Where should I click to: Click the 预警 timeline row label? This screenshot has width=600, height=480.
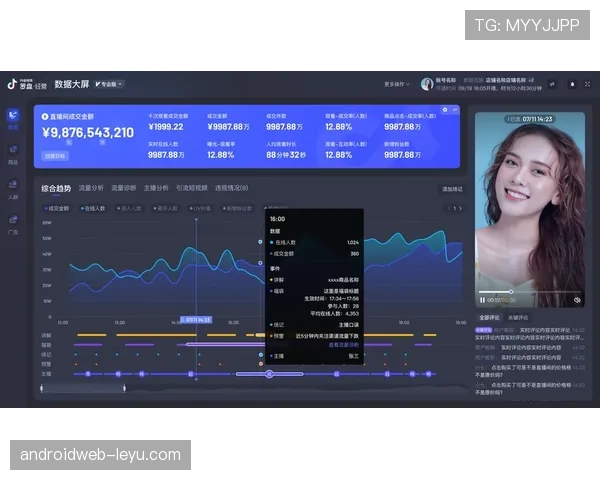(46, 364)
